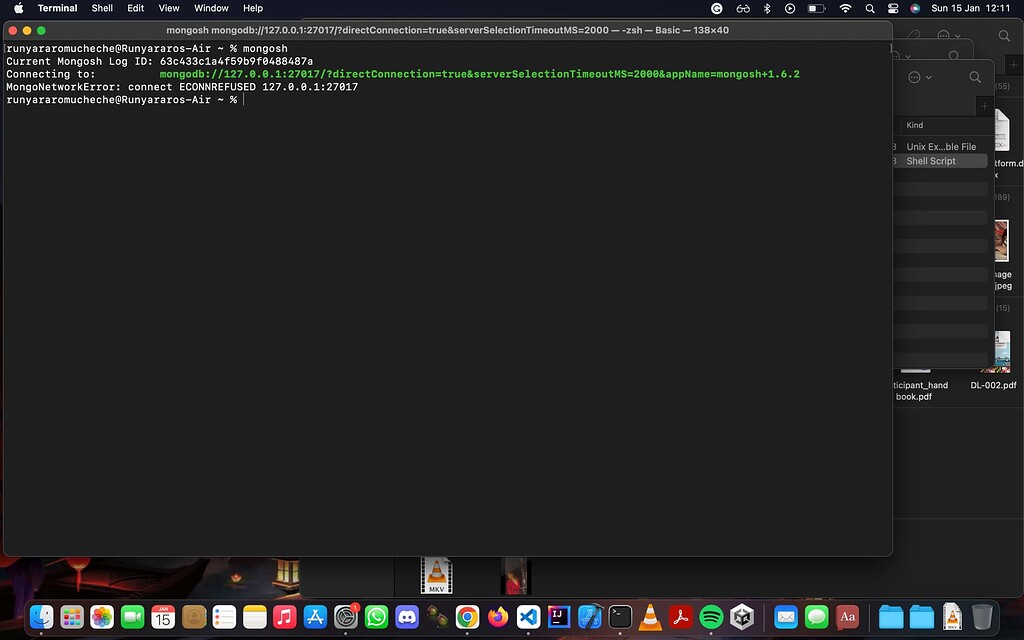Screen dimensions: 1024x640
Task: Launch Discord from the Dock
Action: [406, 617]
